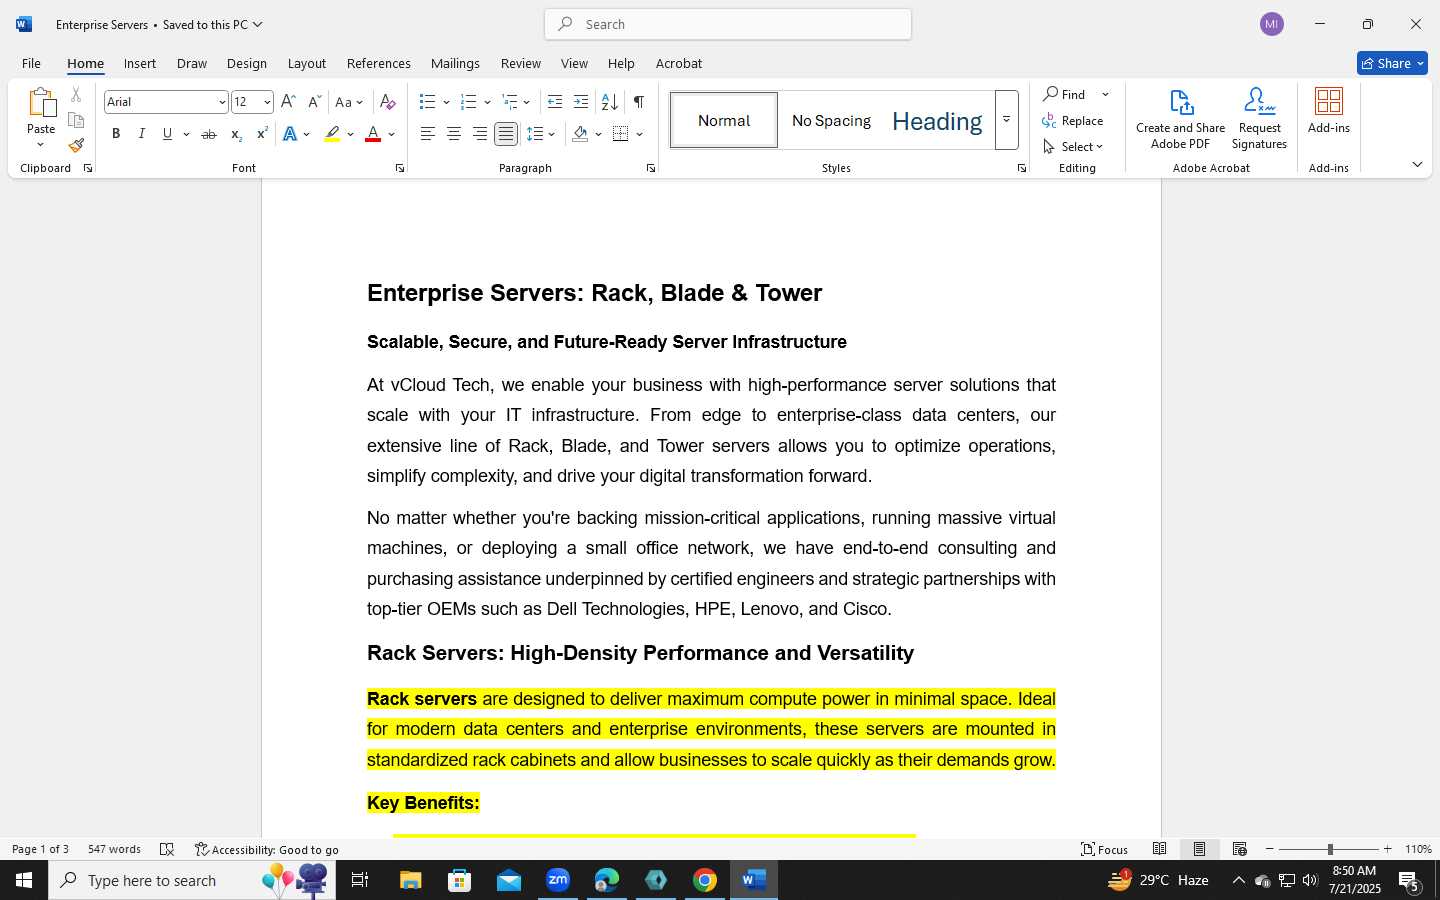1440x900 pixels.
Task: Align text right
Action: click(480, 134)
